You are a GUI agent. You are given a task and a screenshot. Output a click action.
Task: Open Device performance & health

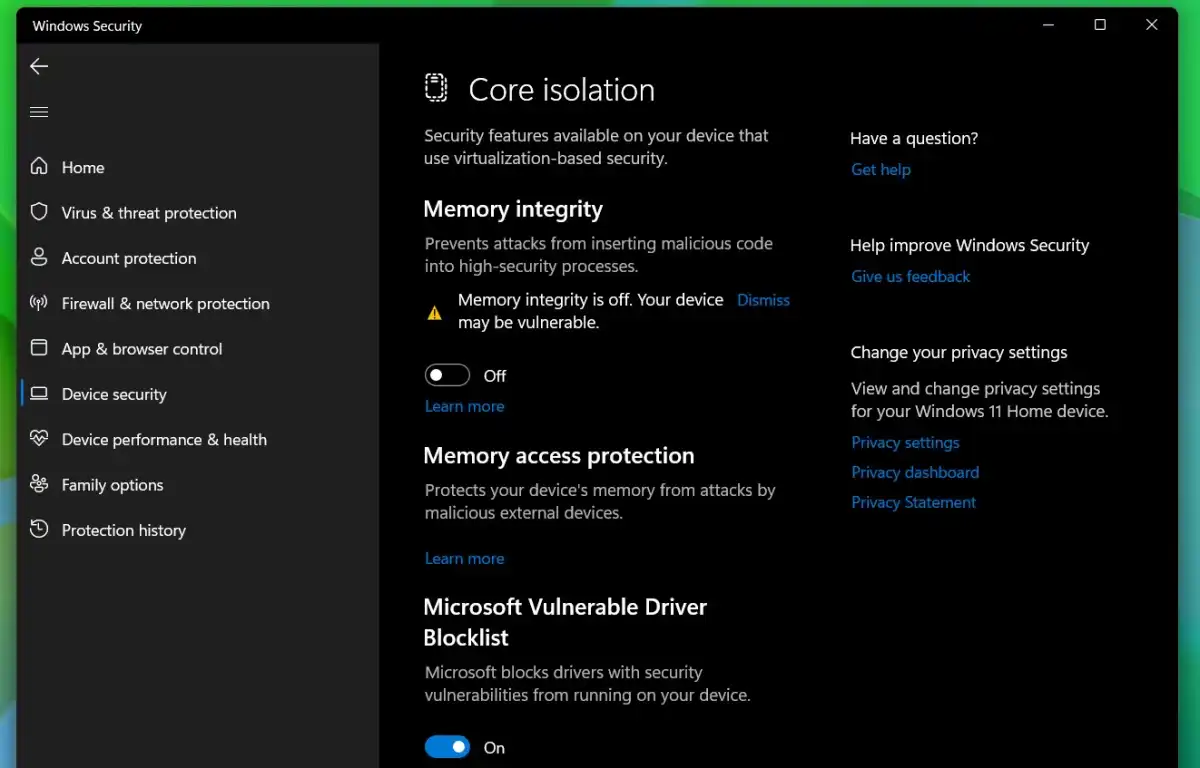[164, 439]
